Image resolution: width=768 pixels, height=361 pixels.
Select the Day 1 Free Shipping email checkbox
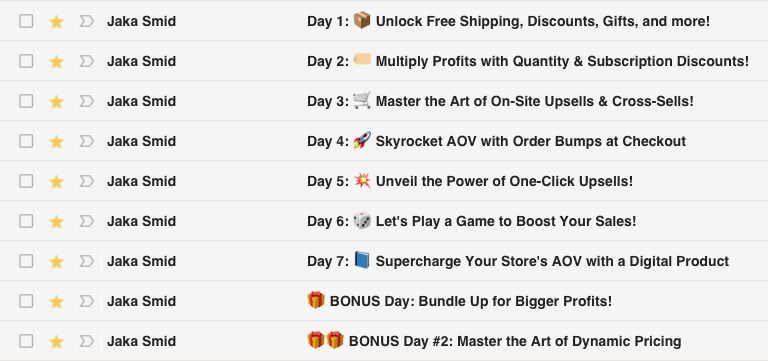tap(26, 21)
